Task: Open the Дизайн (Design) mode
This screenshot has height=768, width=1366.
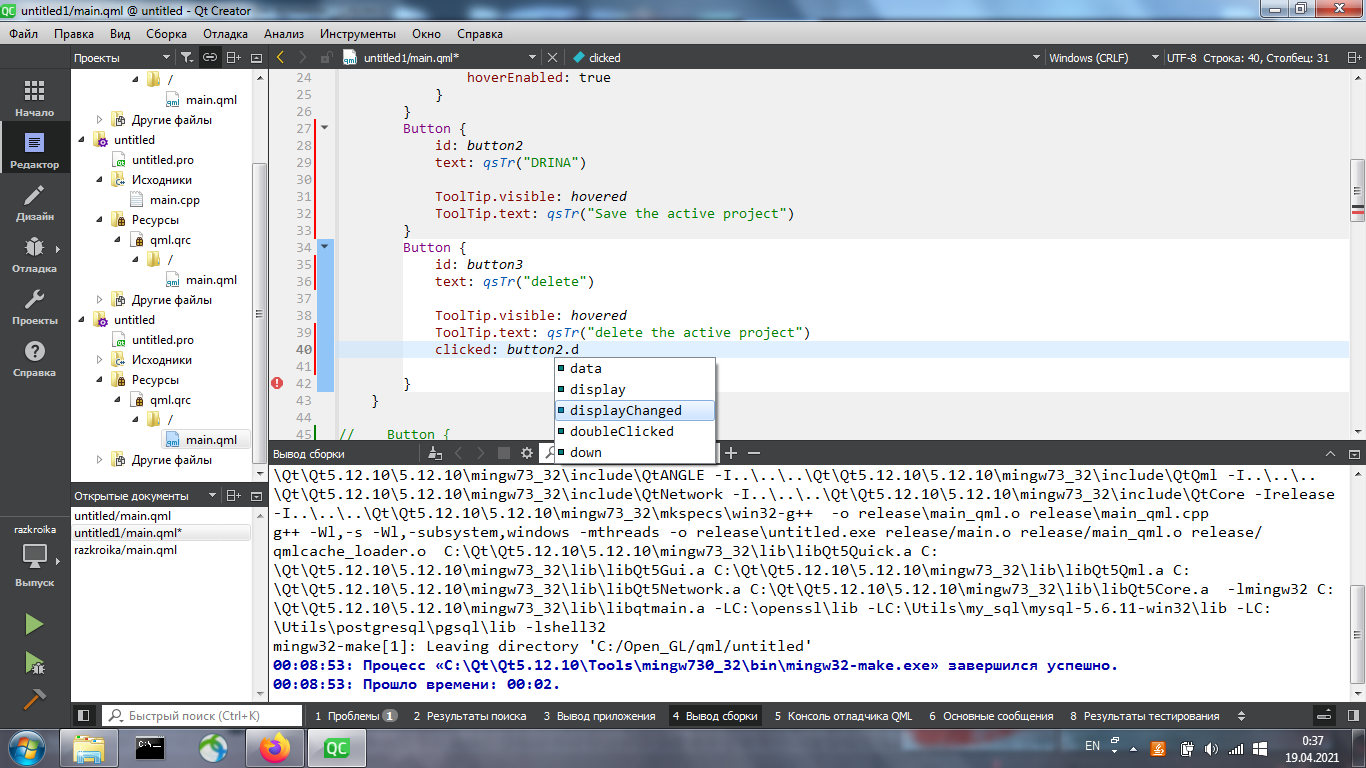Action: pos(35,202)
